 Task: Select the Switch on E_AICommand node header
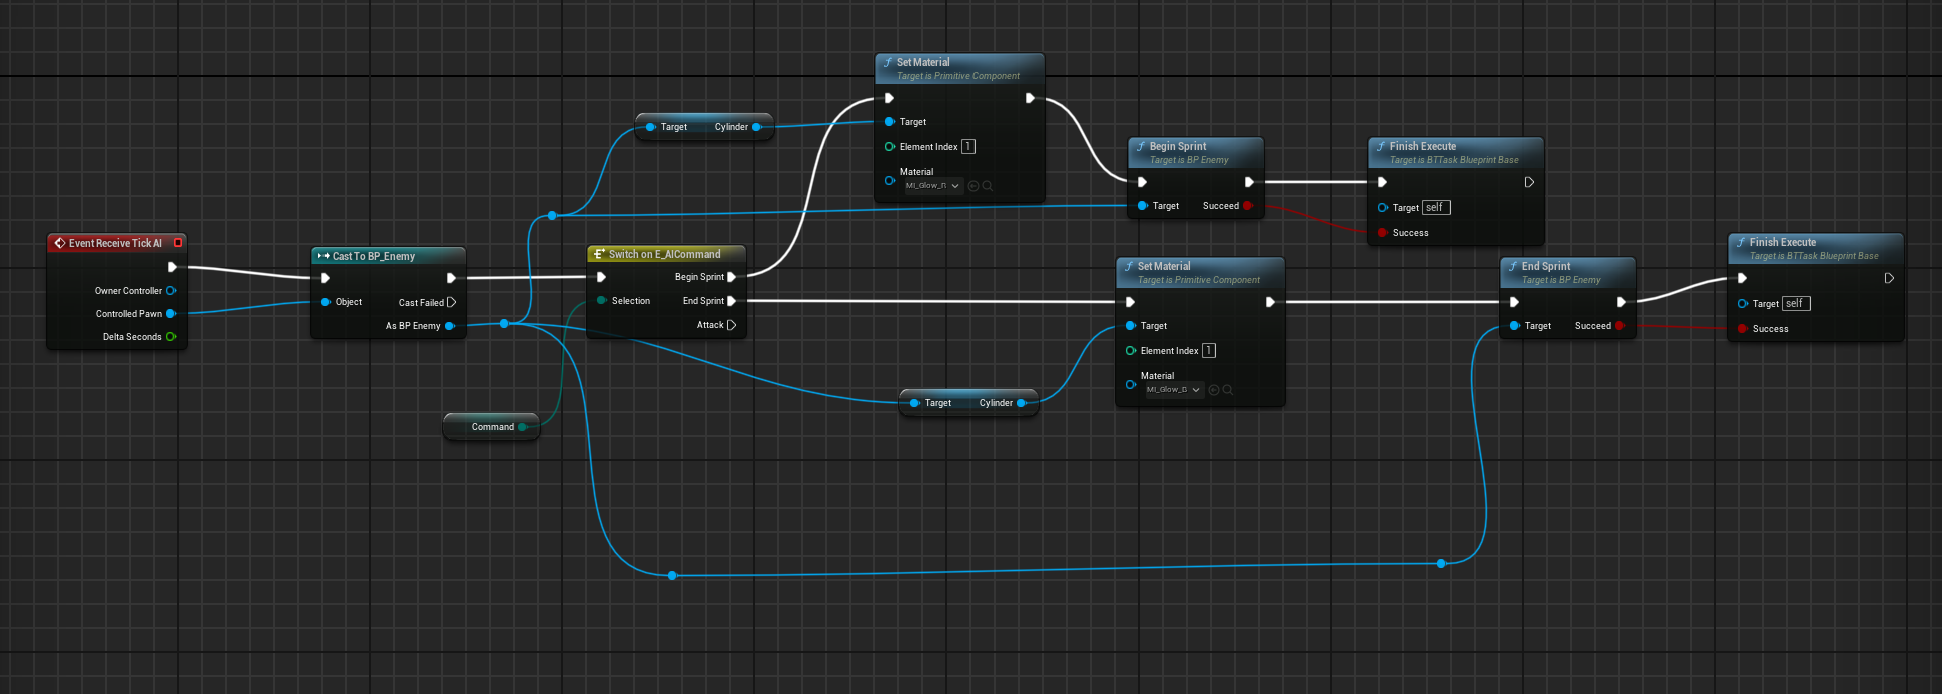tap(664, 255)
